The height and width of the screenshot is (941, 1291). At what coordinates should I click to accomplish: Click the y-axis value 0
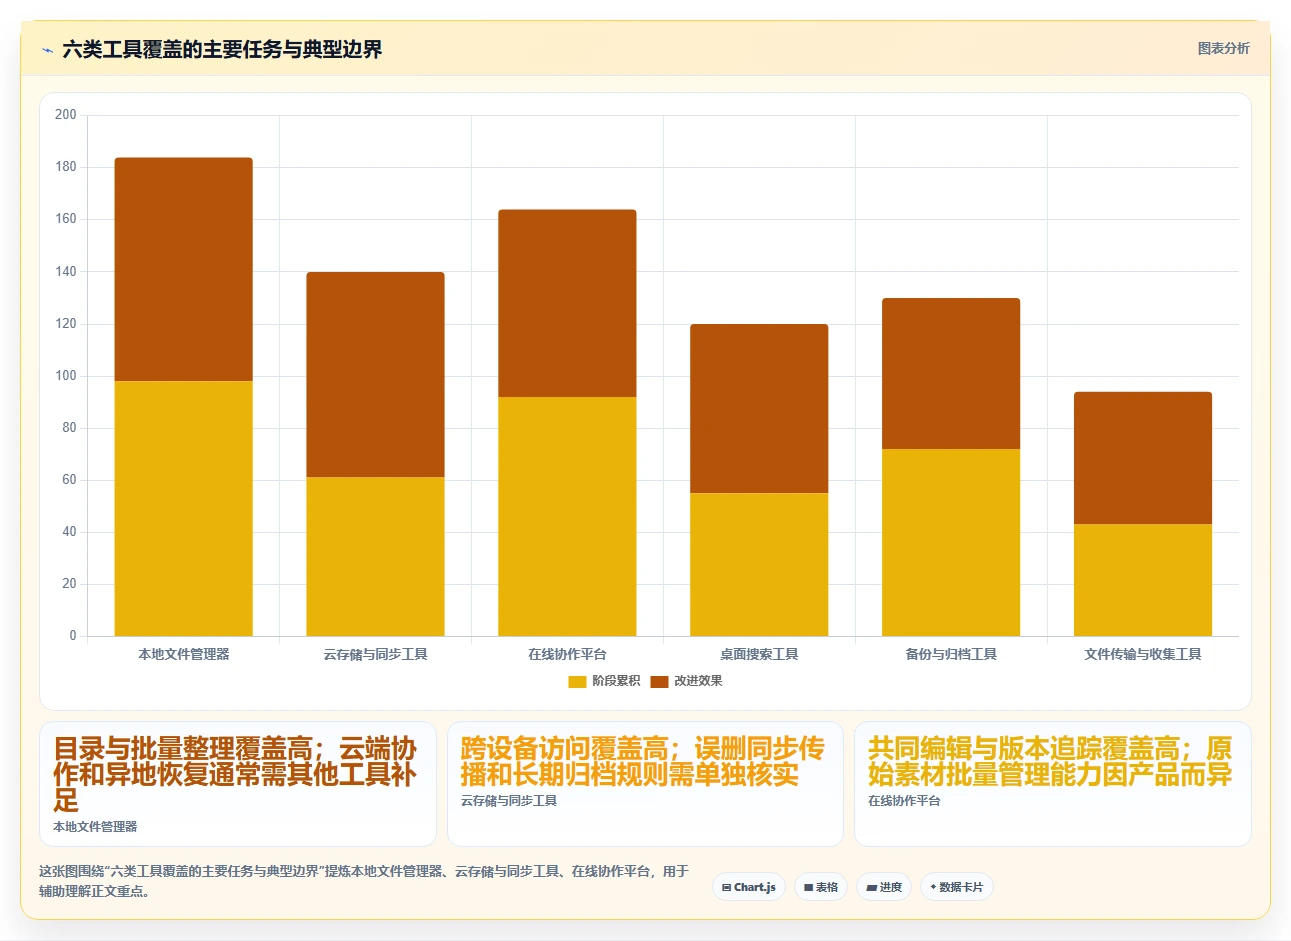72,636
